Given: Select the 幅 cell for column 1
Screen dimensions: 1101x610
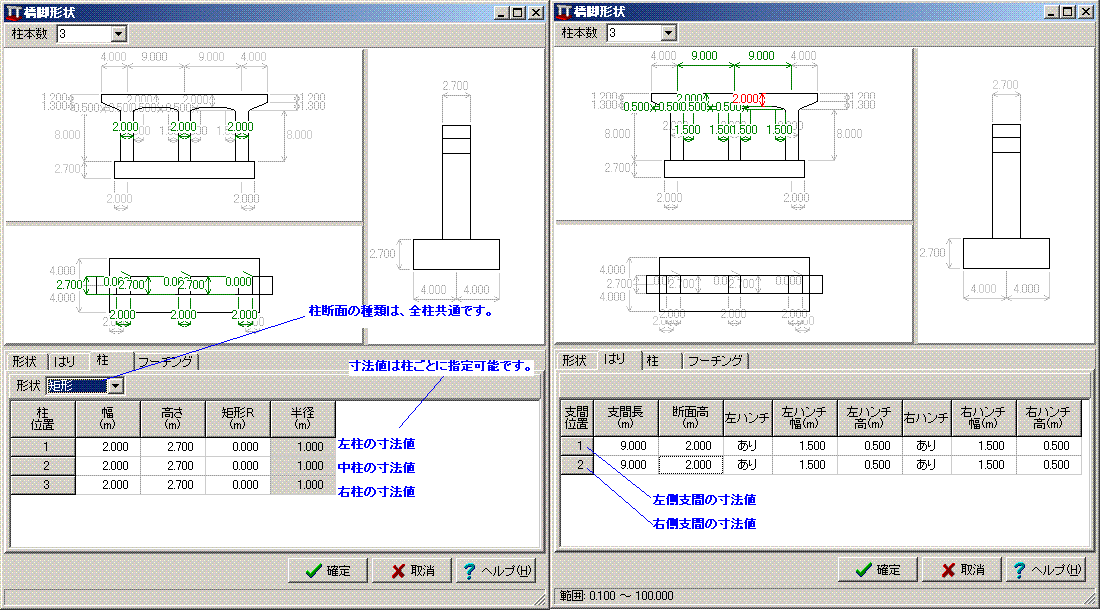Looking at the screenshot, I should click(x=108, y=446).
